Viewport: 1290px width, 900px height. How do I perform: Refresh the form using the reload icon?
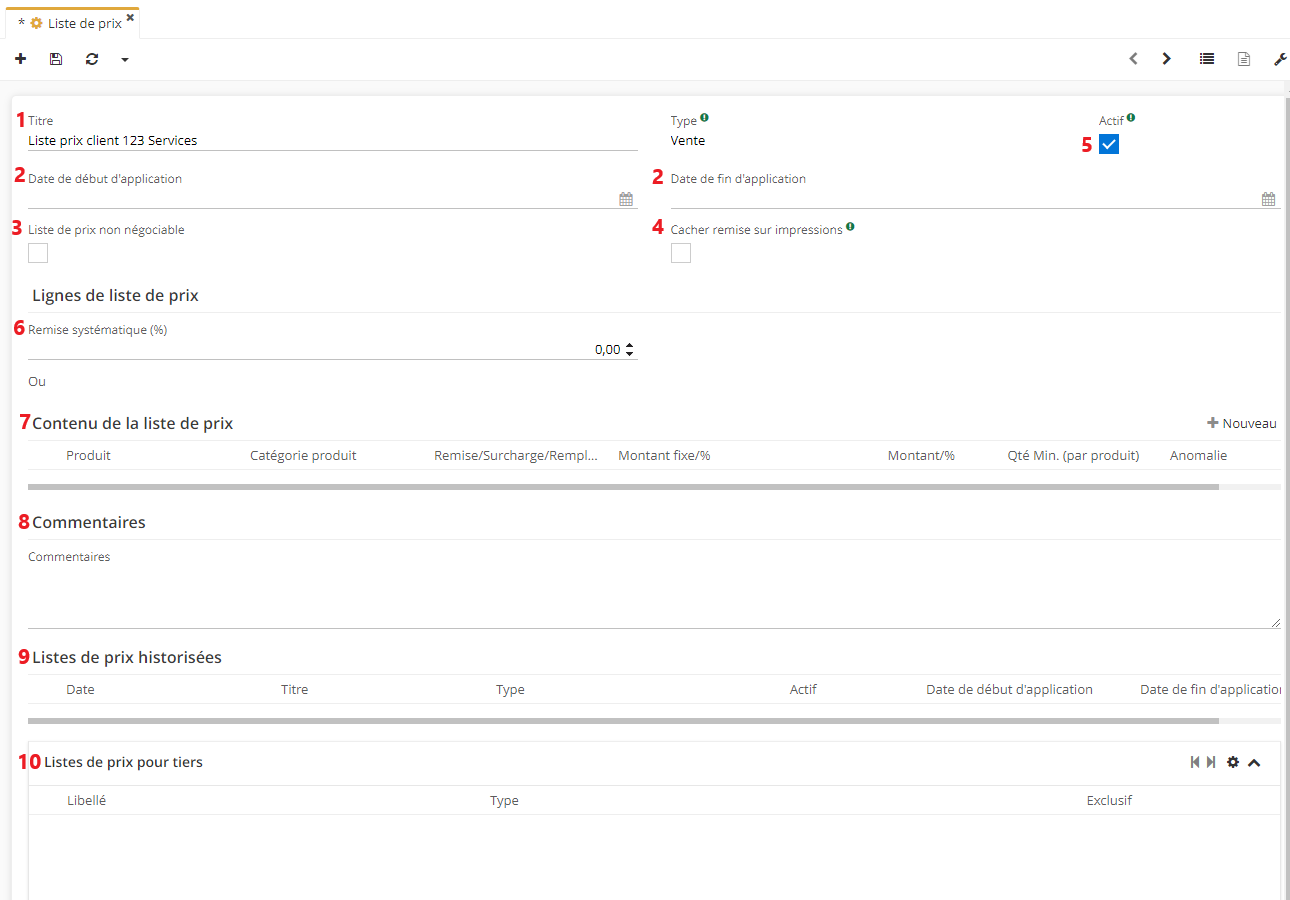click(92, 59)
